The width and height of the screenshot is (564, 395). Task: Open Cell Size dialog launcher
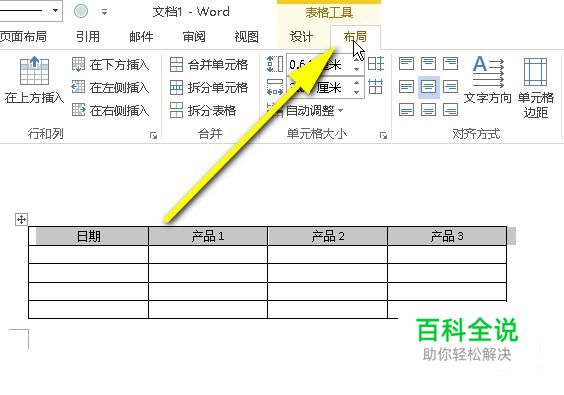(383, 135)
